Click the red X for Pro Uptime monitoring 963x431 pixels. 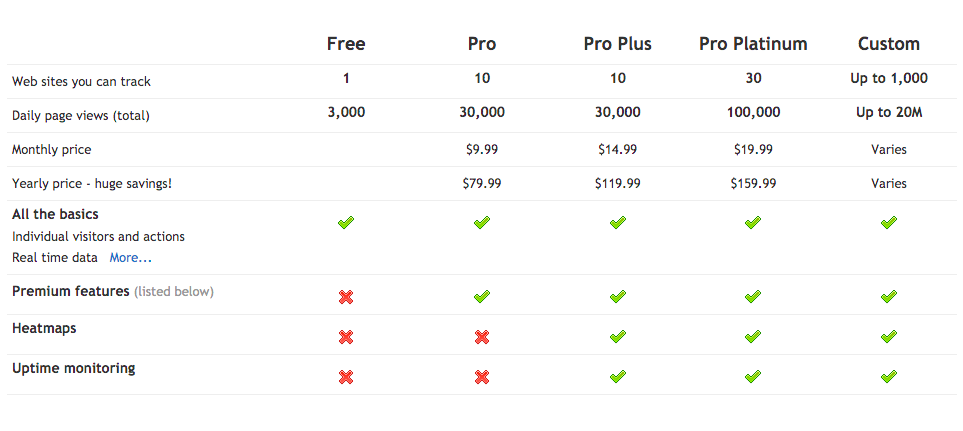pos(482,377)
